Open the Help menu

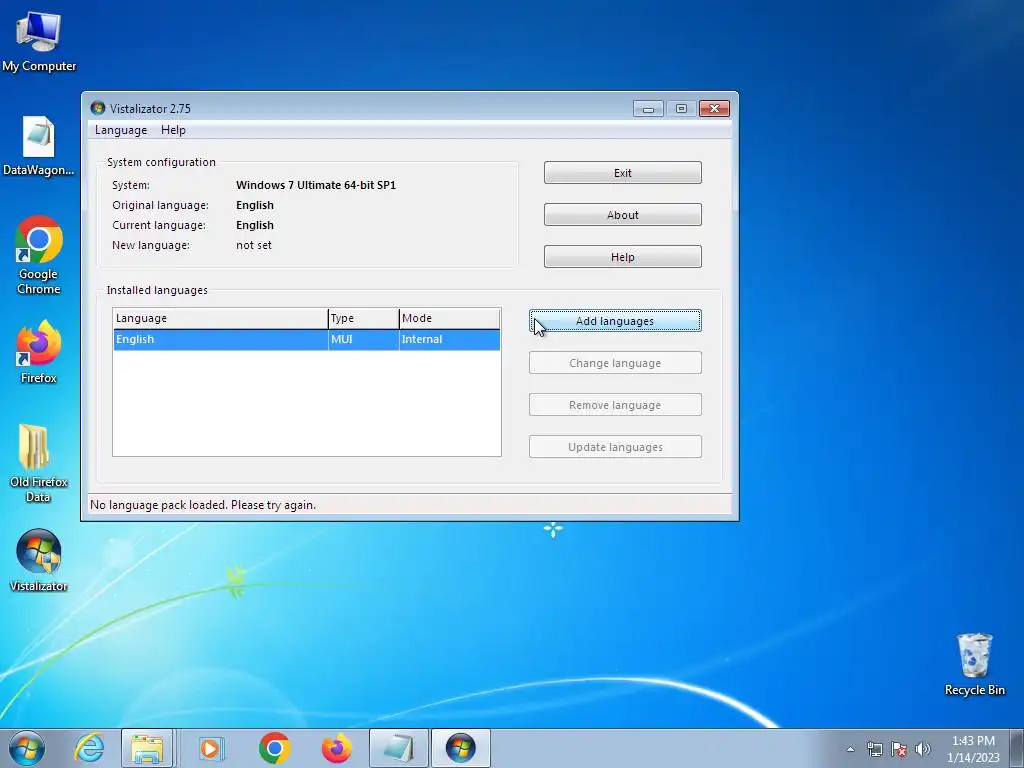coord(173,130)
